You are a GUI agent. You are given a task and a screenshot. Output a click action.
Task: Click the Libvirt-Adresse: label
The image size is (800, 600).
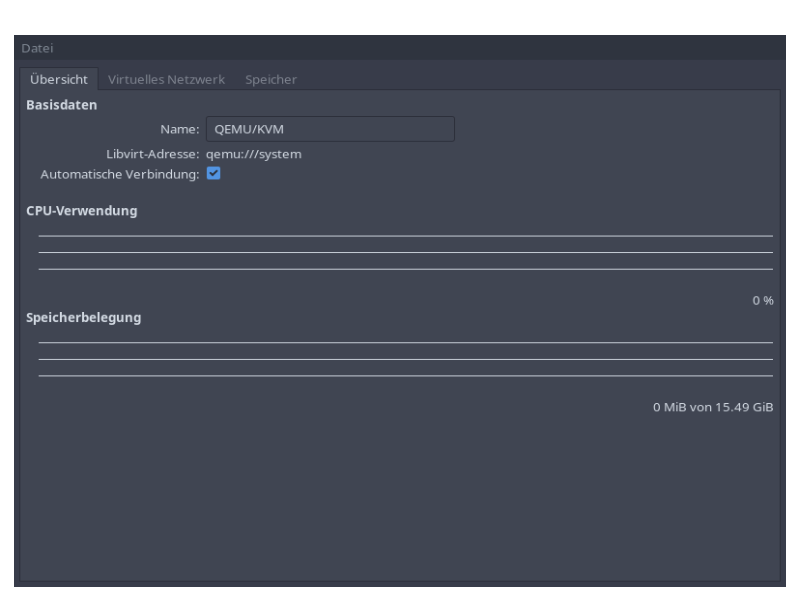(153, 154)
